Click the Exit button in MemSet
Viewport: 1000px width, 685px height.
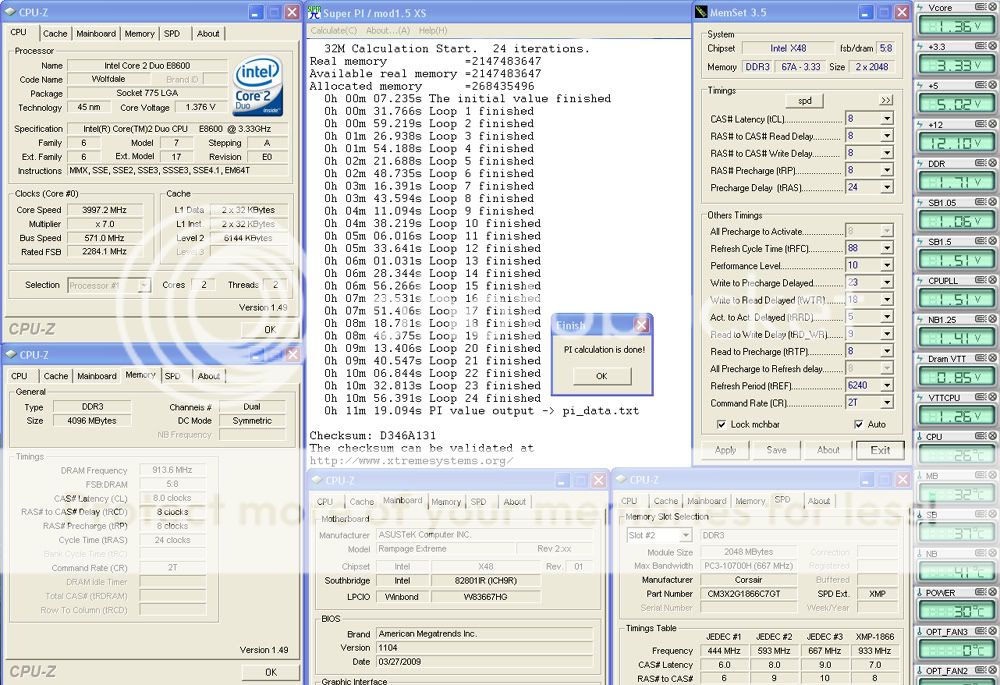coord(880,450)
